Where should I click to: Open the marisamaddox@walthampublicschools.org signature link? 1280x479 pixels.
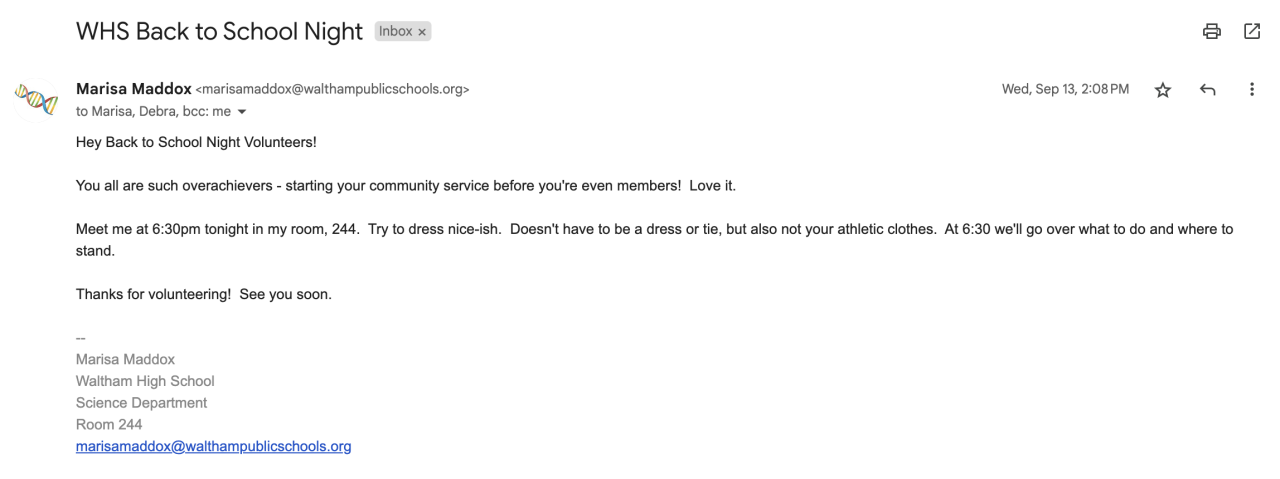point(213,446)
